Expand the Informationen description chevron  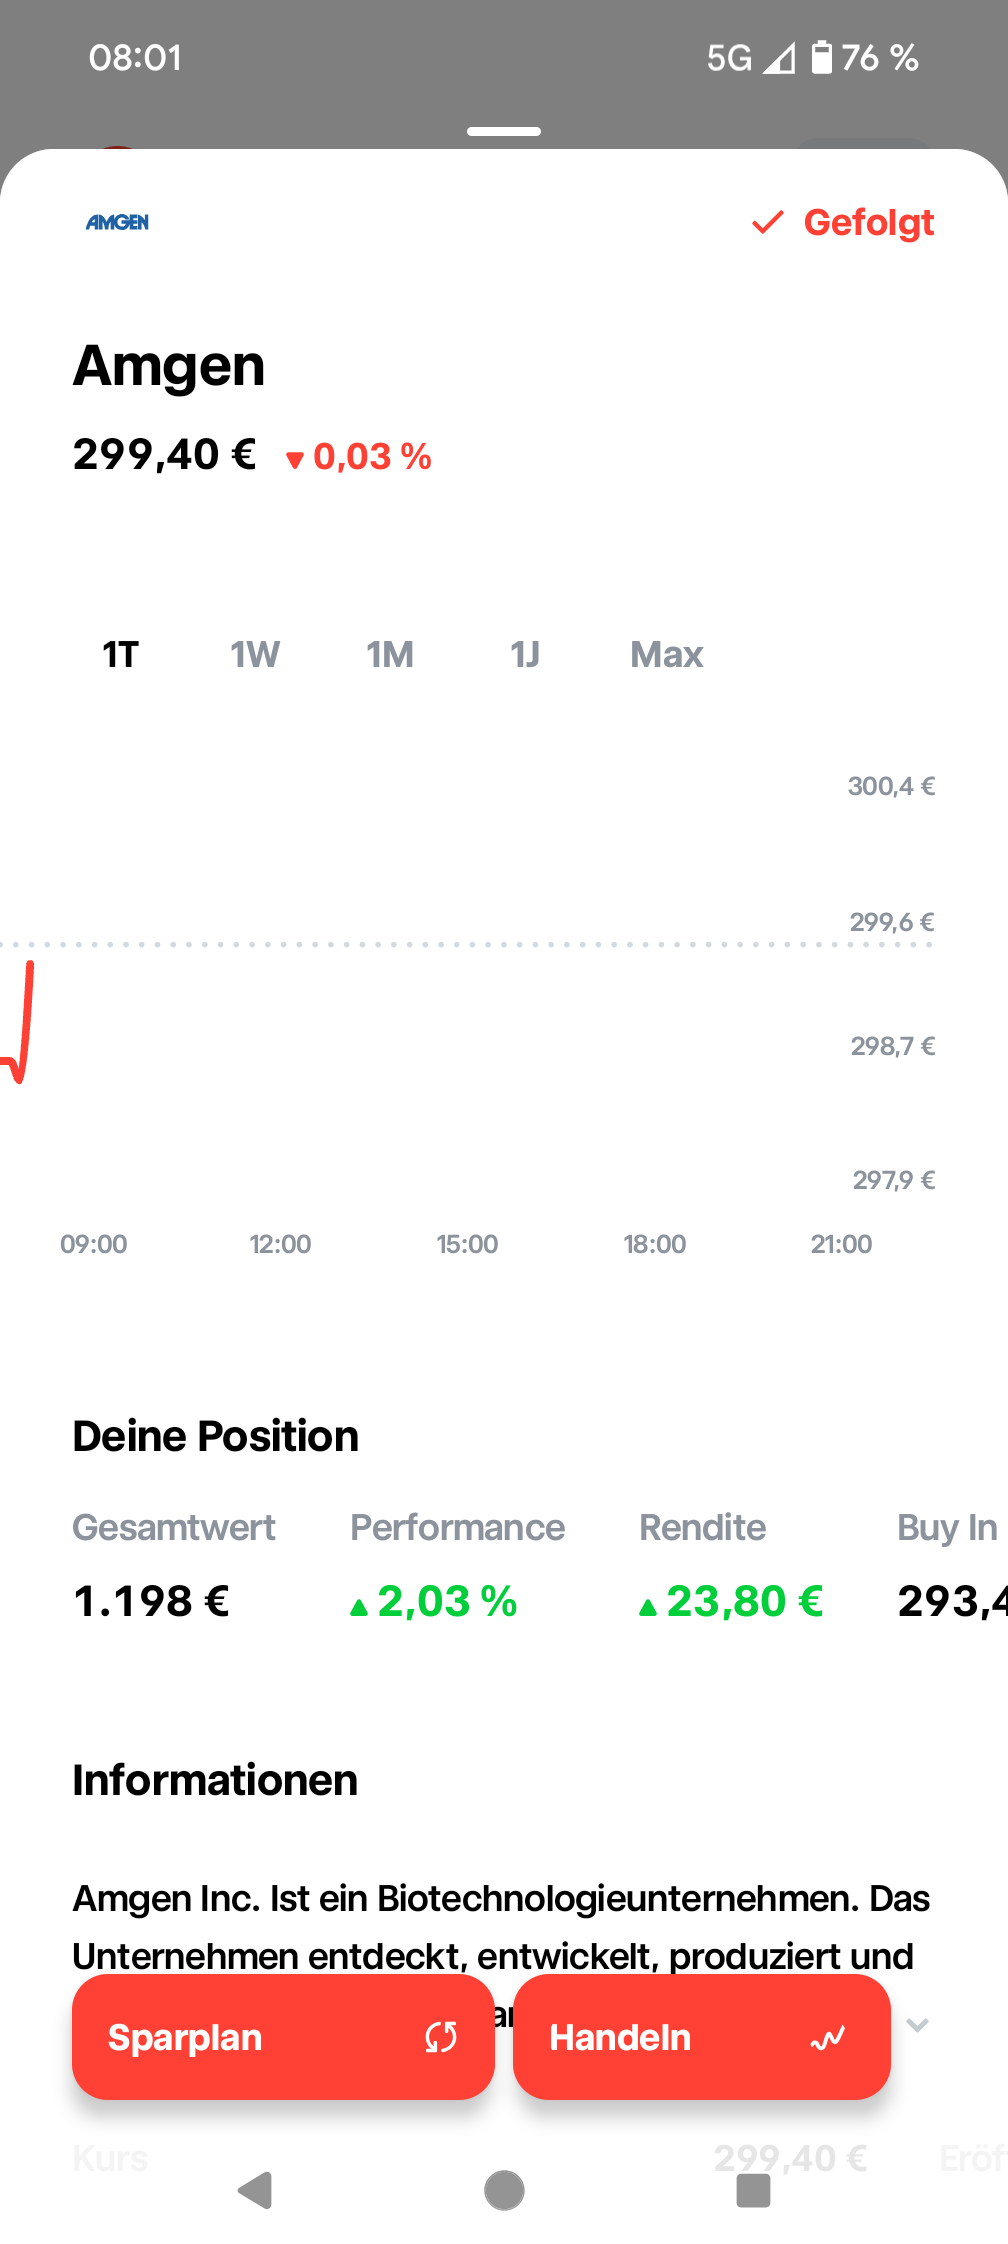(x=917, y=2025)
